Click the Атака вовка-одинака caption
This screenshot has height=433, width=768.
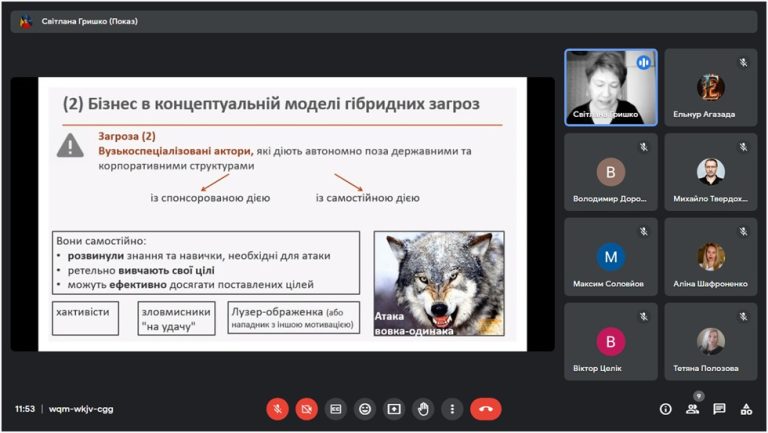(x=414, y=324)
